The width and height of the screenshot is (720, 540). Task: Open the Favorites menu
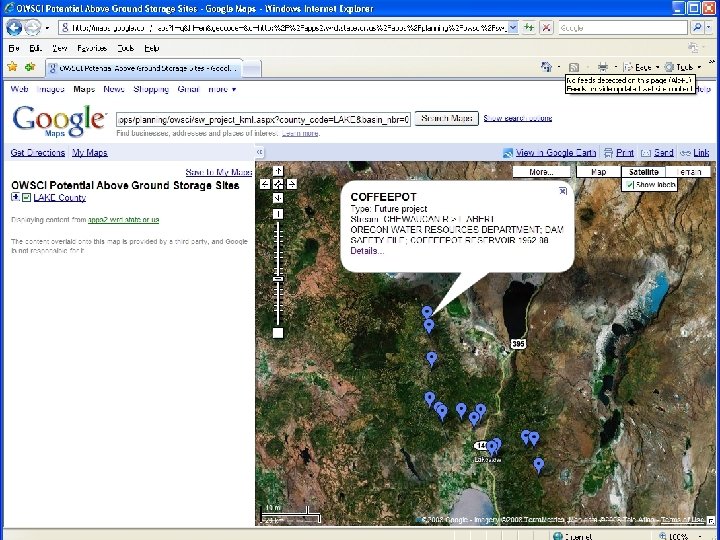pyautogui.click(x=92, y=48)
